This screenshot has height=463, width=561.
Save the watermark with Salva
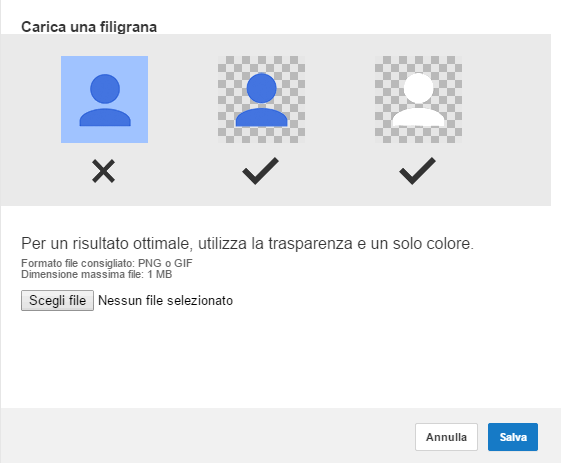tap(513, 437)
